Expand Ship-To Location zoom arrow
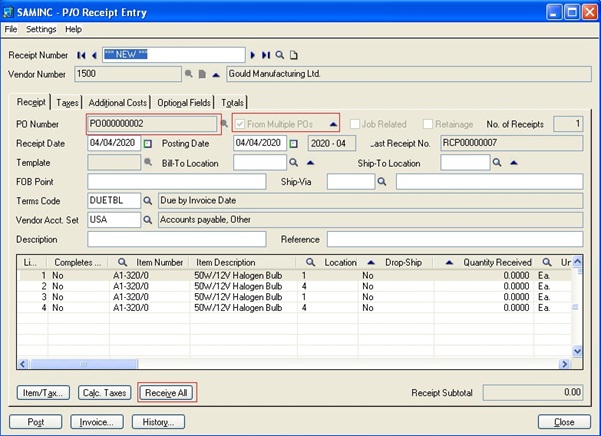The width and height of the screenshot is (601, 436). (513, 162)
